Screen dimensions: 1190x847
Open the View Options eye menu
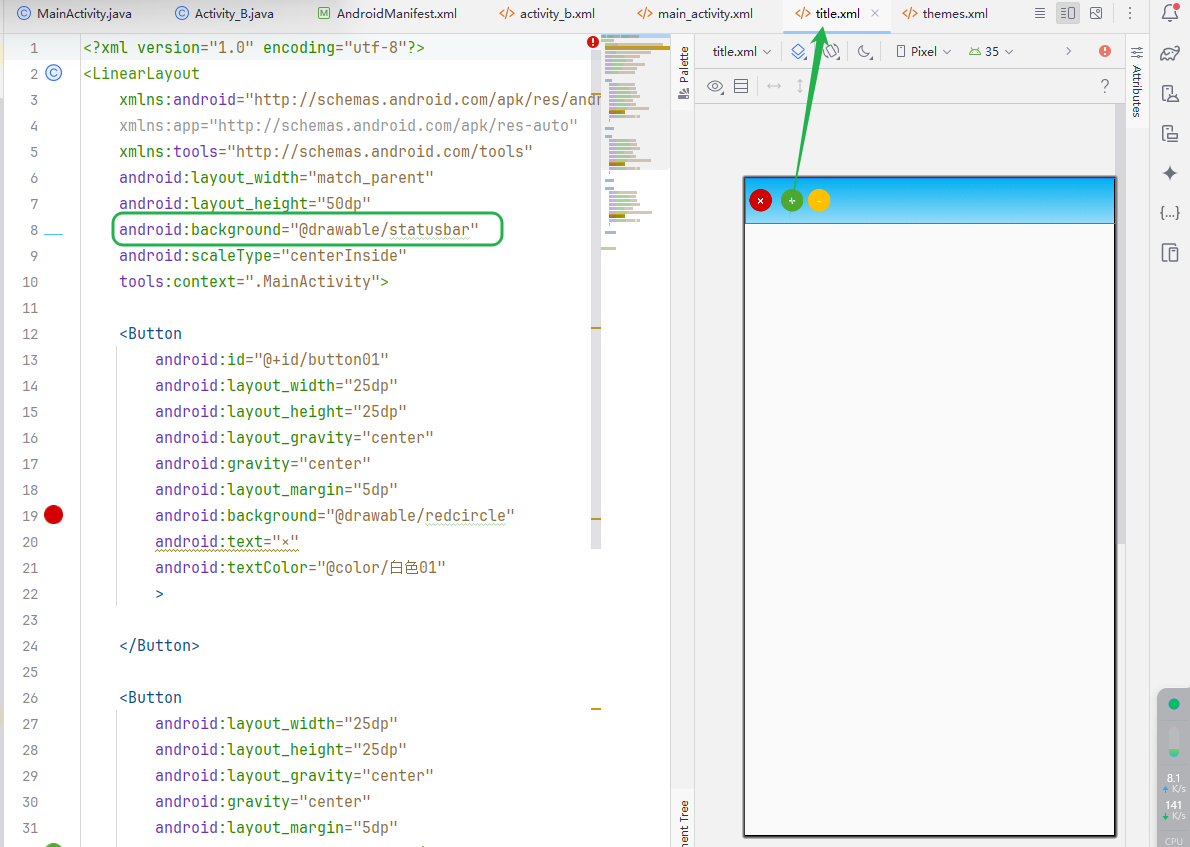(715, 86)
